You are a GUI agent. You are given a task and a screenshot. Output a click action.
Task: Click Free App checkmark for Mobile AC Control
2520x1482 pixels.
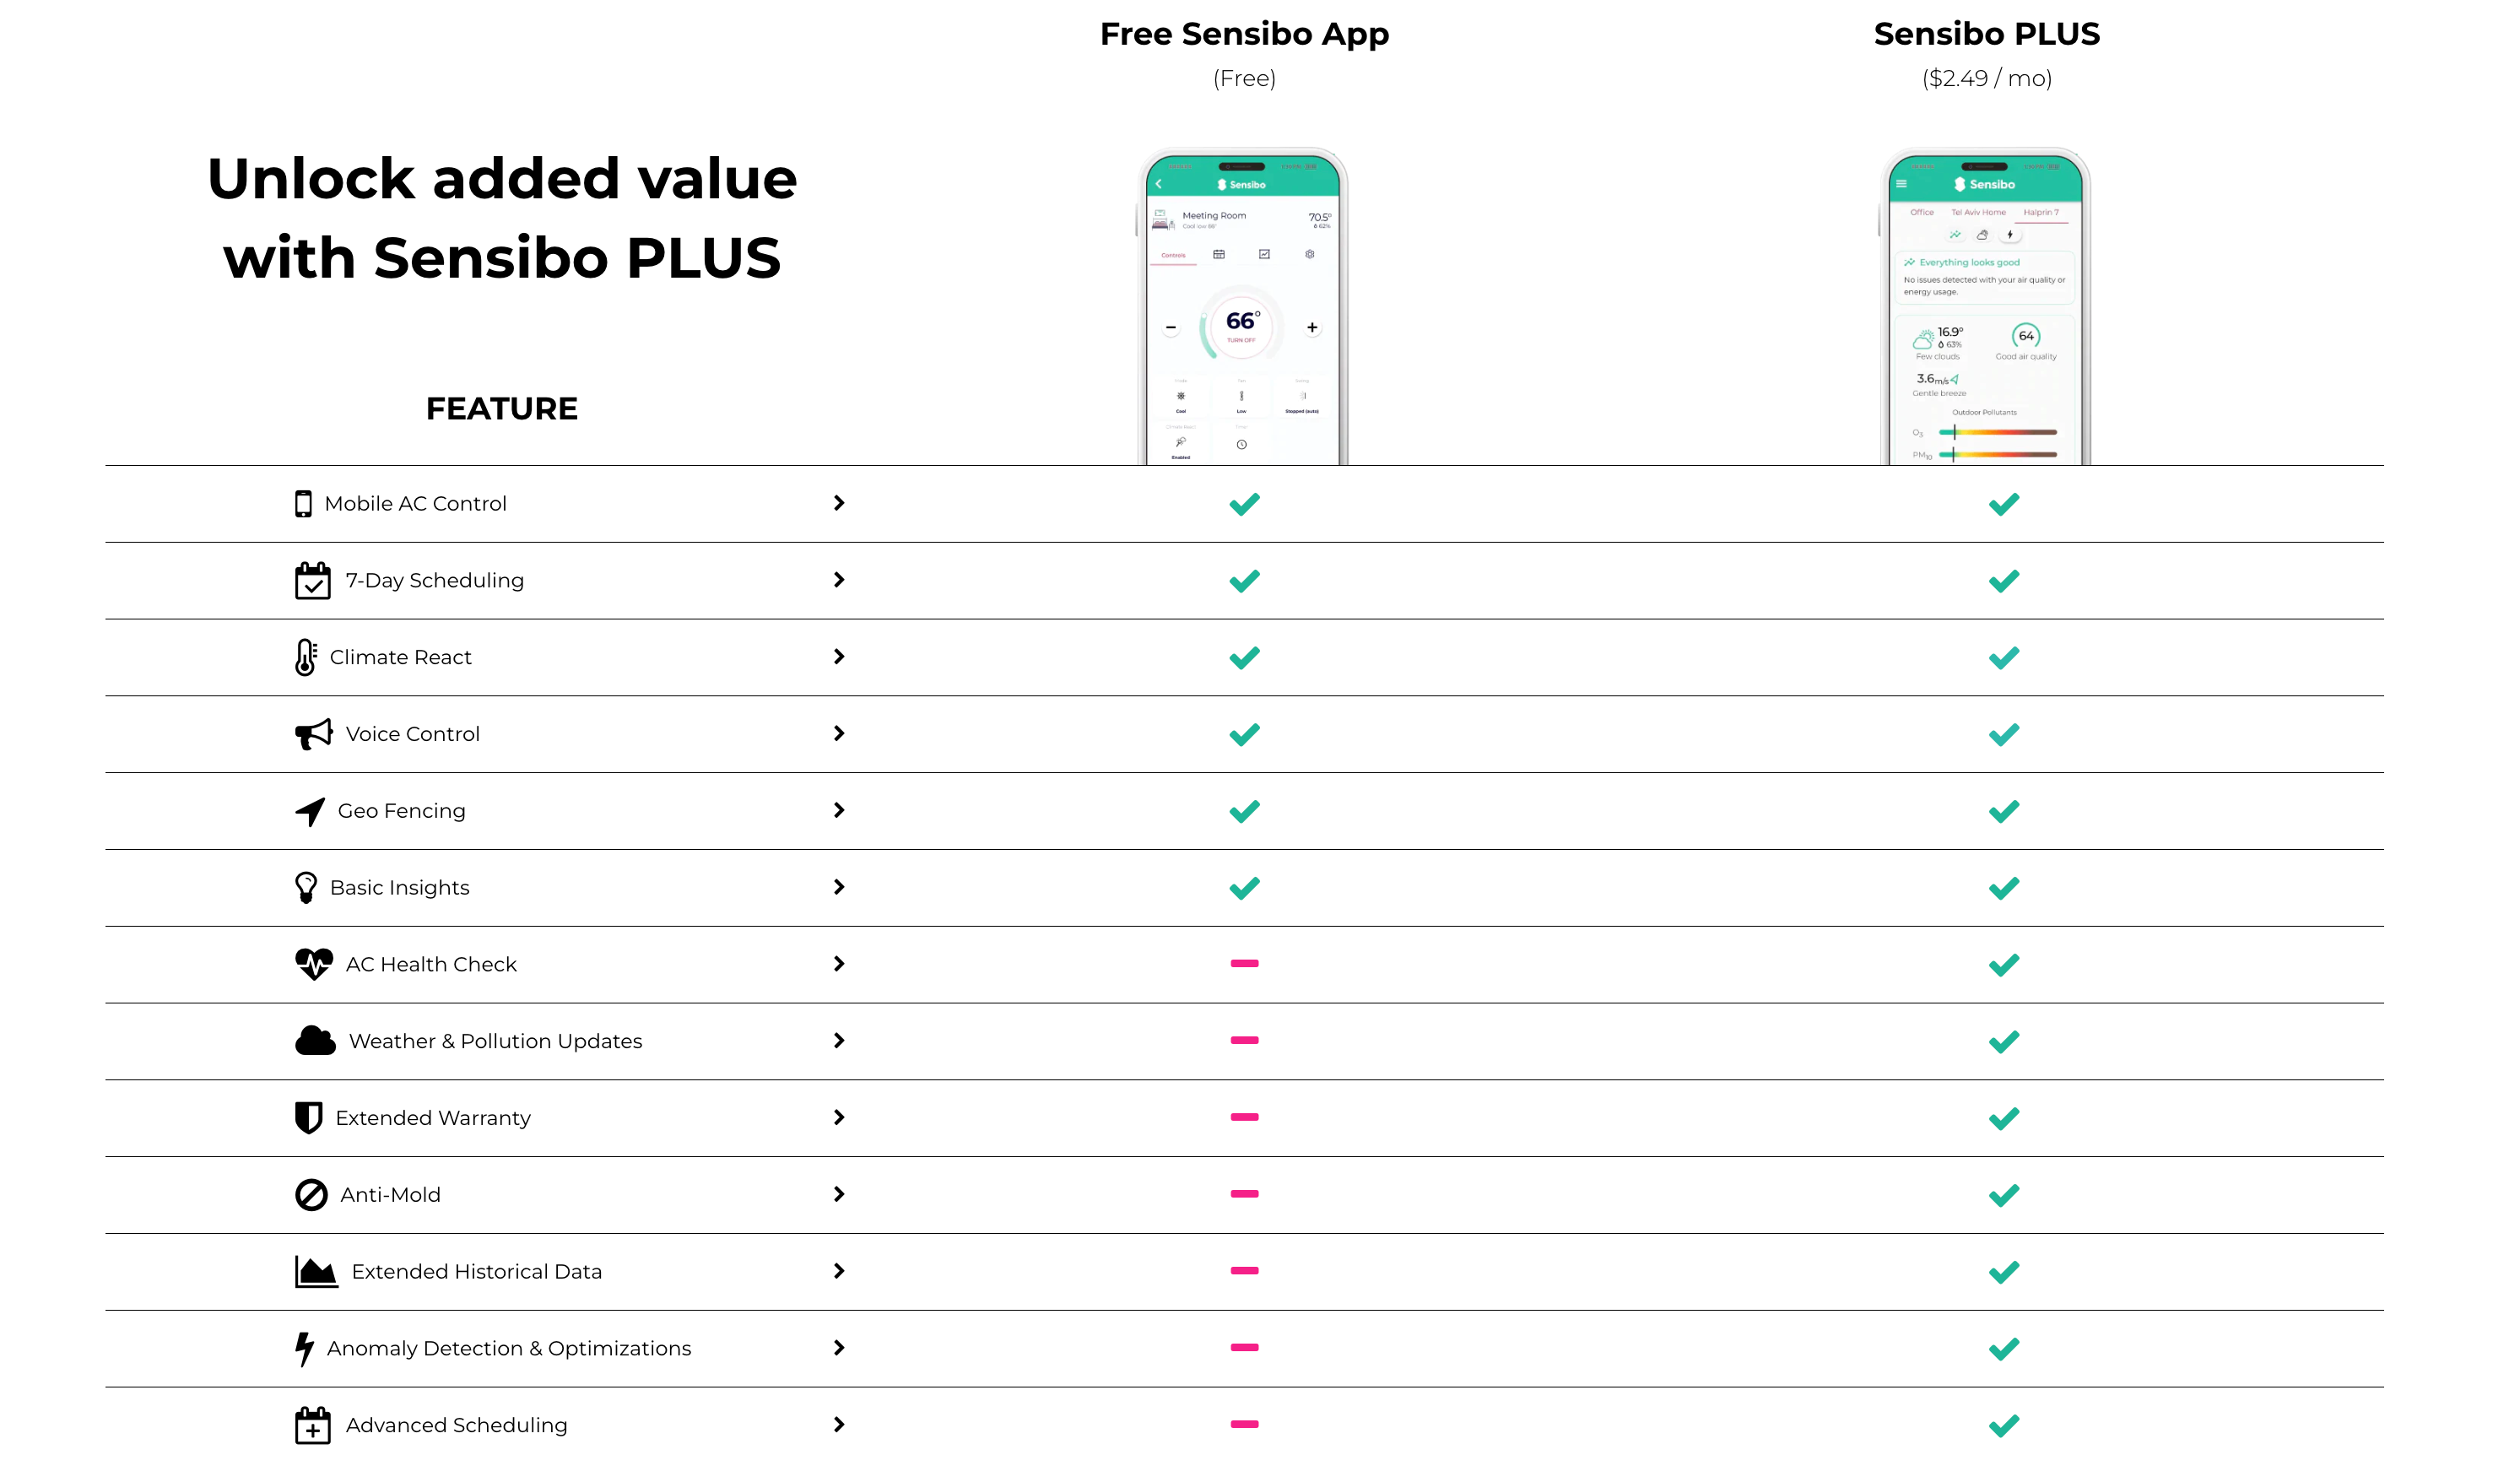pyautogui.click(x=1244, y=504)
